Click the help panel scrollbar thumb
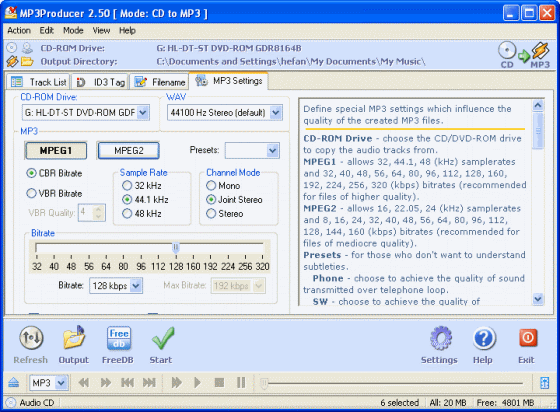The image size is (560, 412). tap(538, 131)
